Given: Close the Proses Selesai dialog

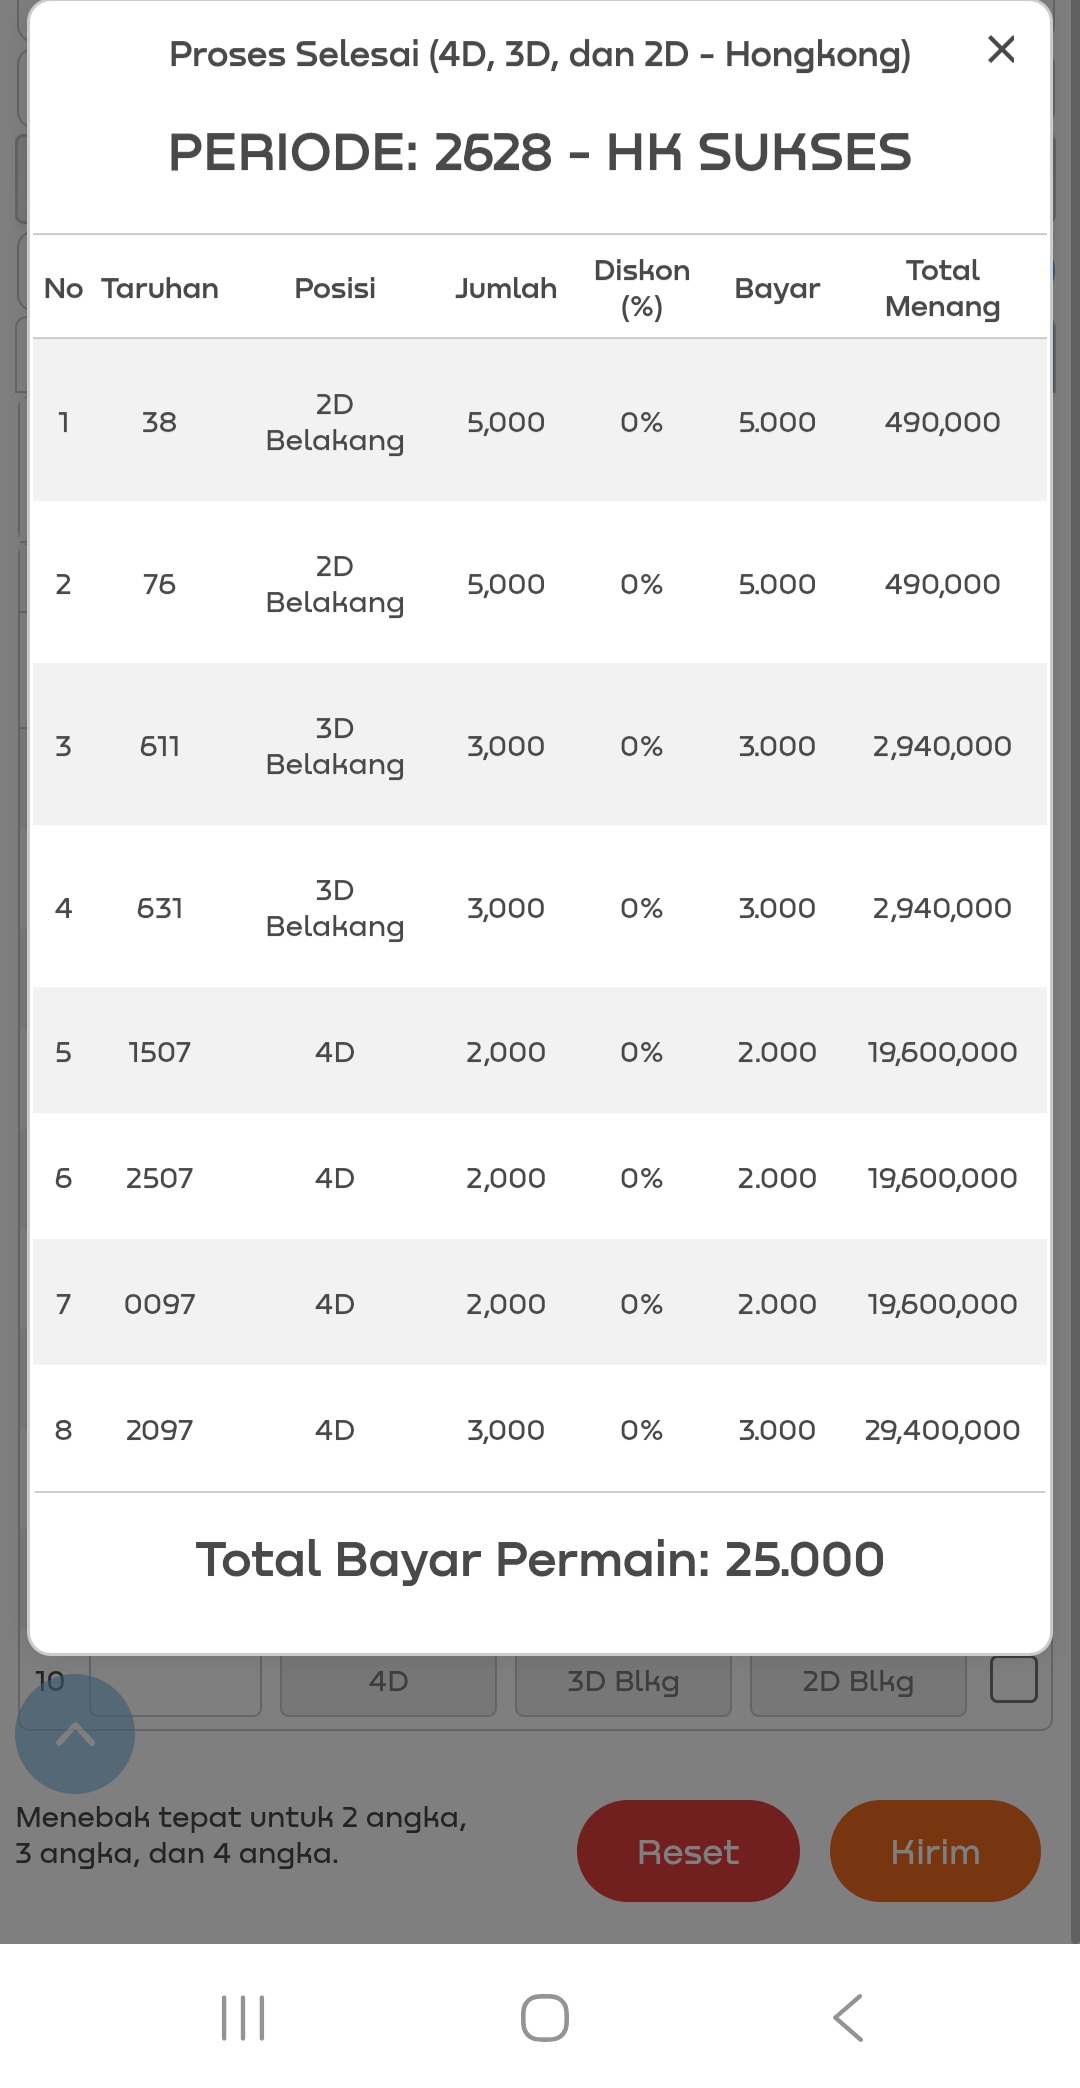Looking at the screenshot, I should pyautogui.click(x=1001, y=49).
